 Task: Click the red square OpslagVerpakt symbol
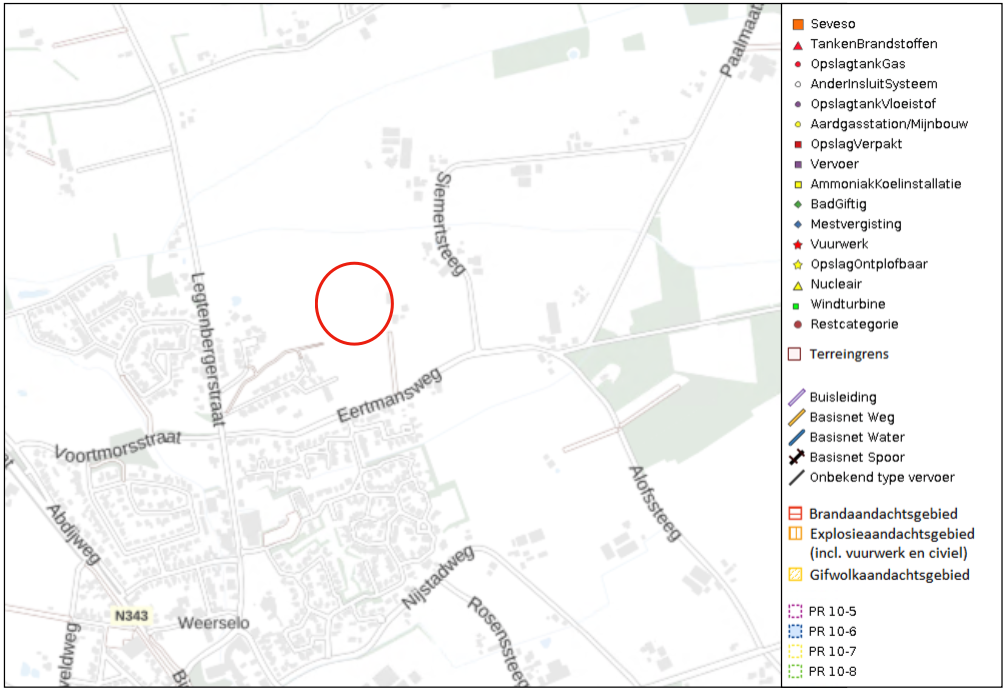click(x=798, y=144)
